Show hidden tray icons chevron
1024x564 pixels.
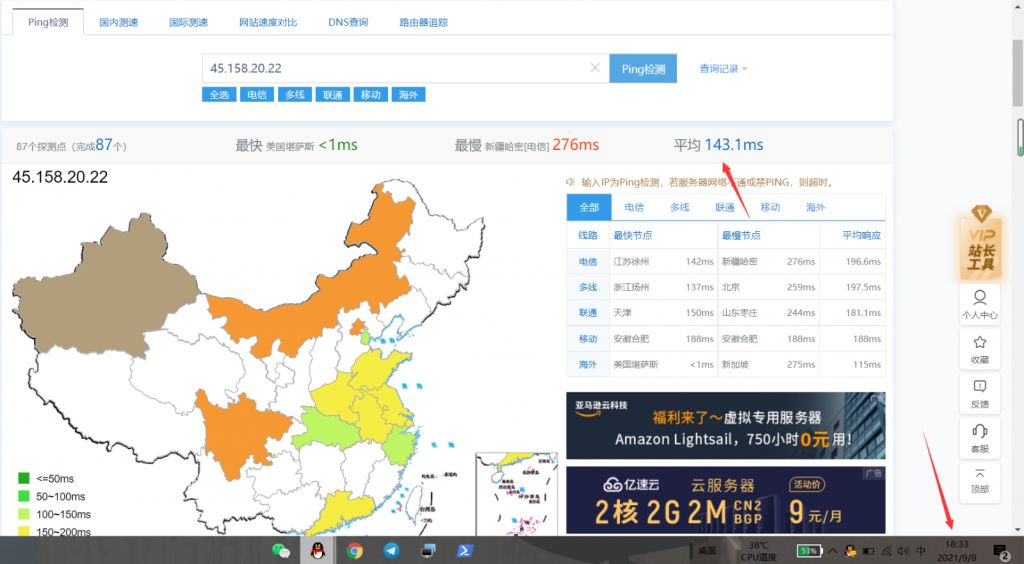coord(833,551)
